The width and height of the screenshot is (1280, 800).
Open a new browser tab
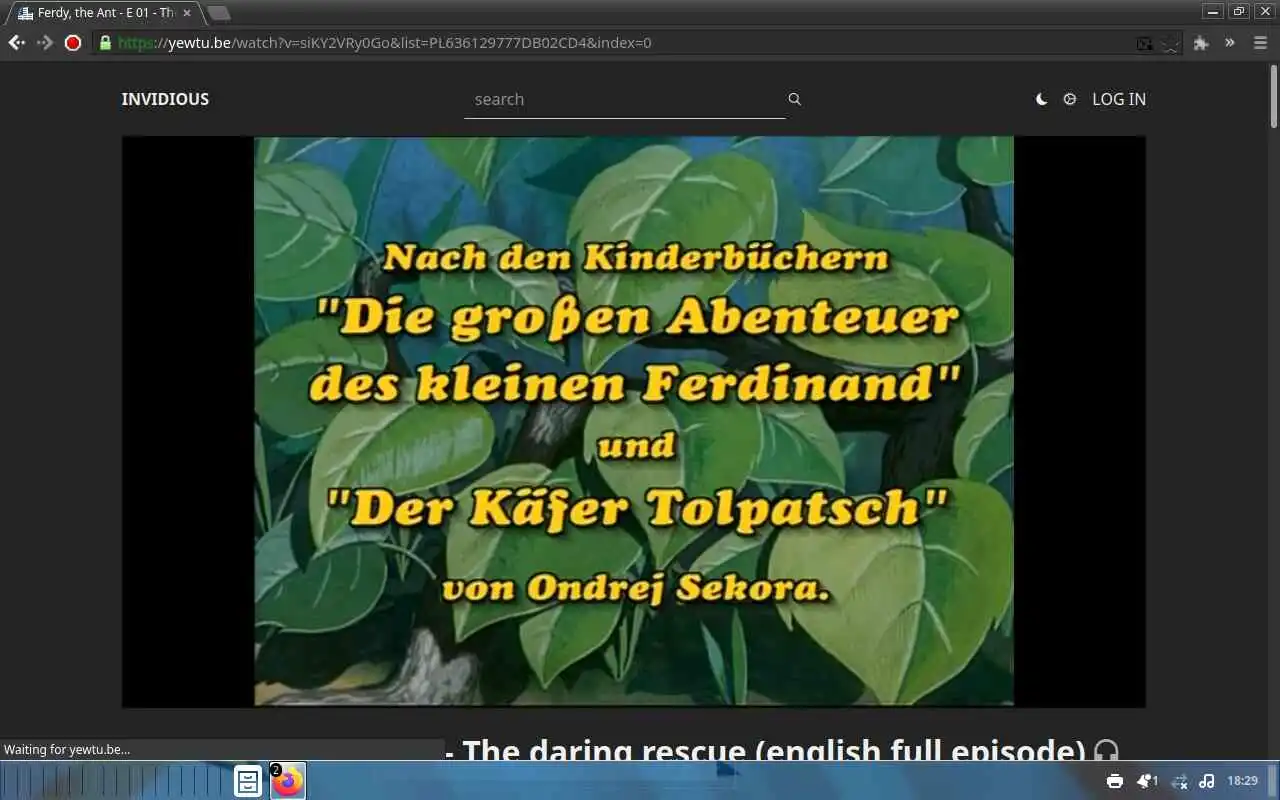pyautogui.click(x=218, y=13)
